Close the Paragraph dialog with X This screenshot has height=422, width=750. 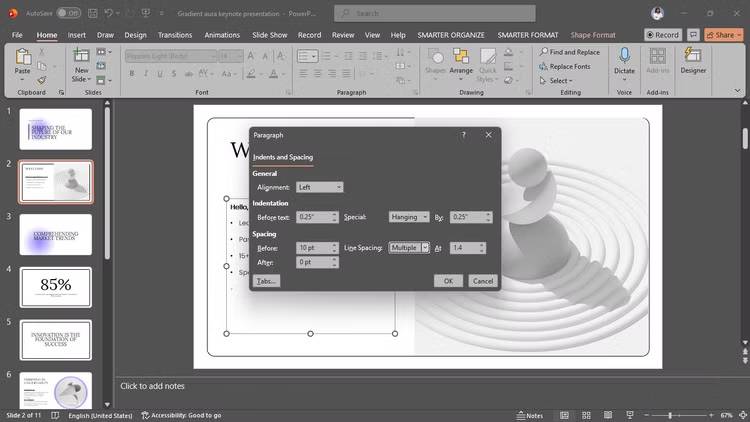(x=488, y=135)
